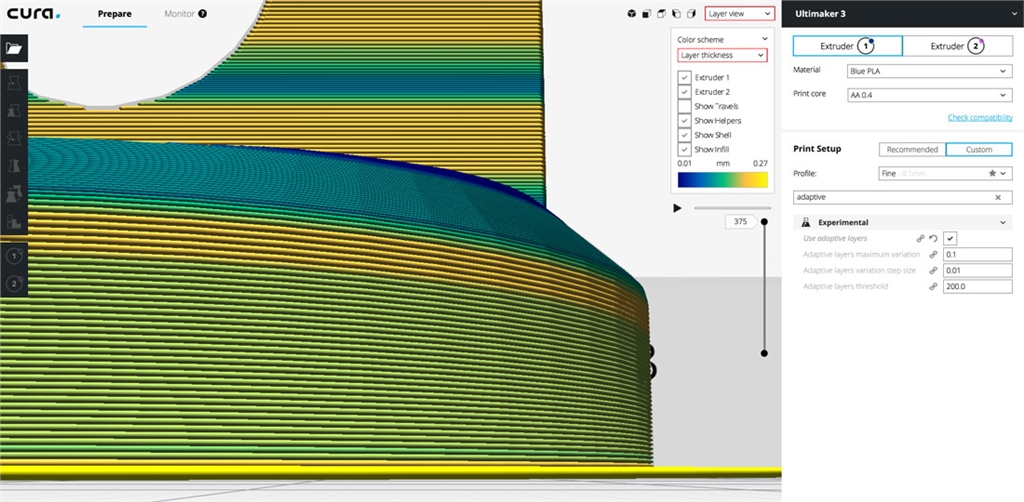Viewport: 1024px width, 502px height.
Task: Collapse the Experimental settings section
Action: point(1003,222)
